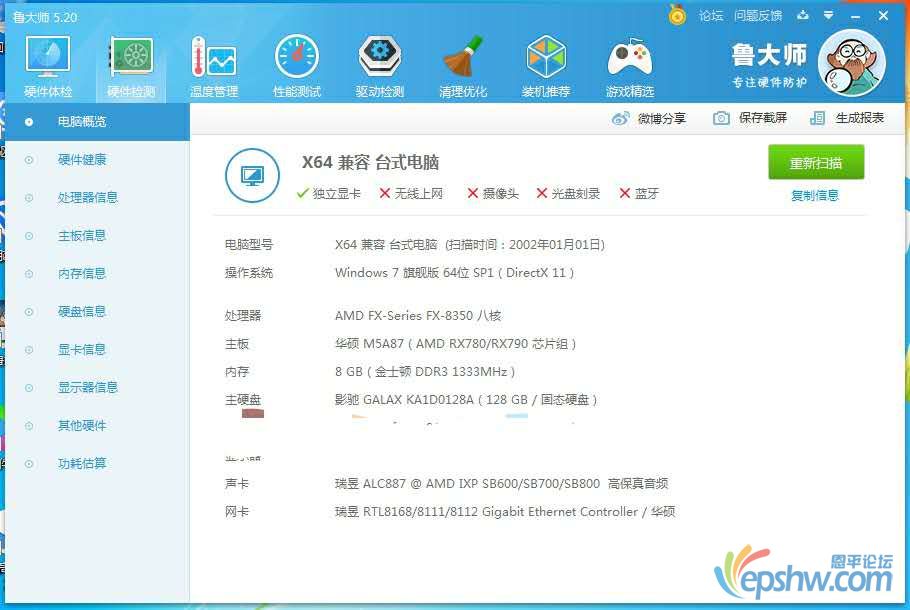Click the 声卡 label
Image resolution: width=910 pixels, height=610 pixels.
[237, 483]
